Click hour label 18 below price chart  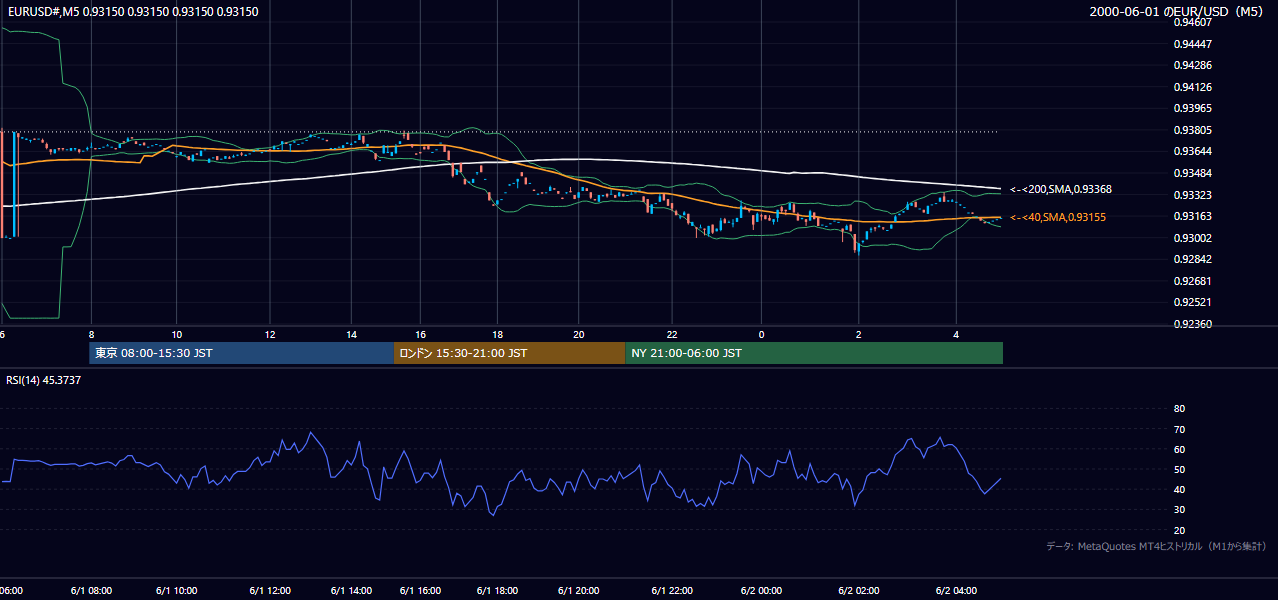(497, 334)
